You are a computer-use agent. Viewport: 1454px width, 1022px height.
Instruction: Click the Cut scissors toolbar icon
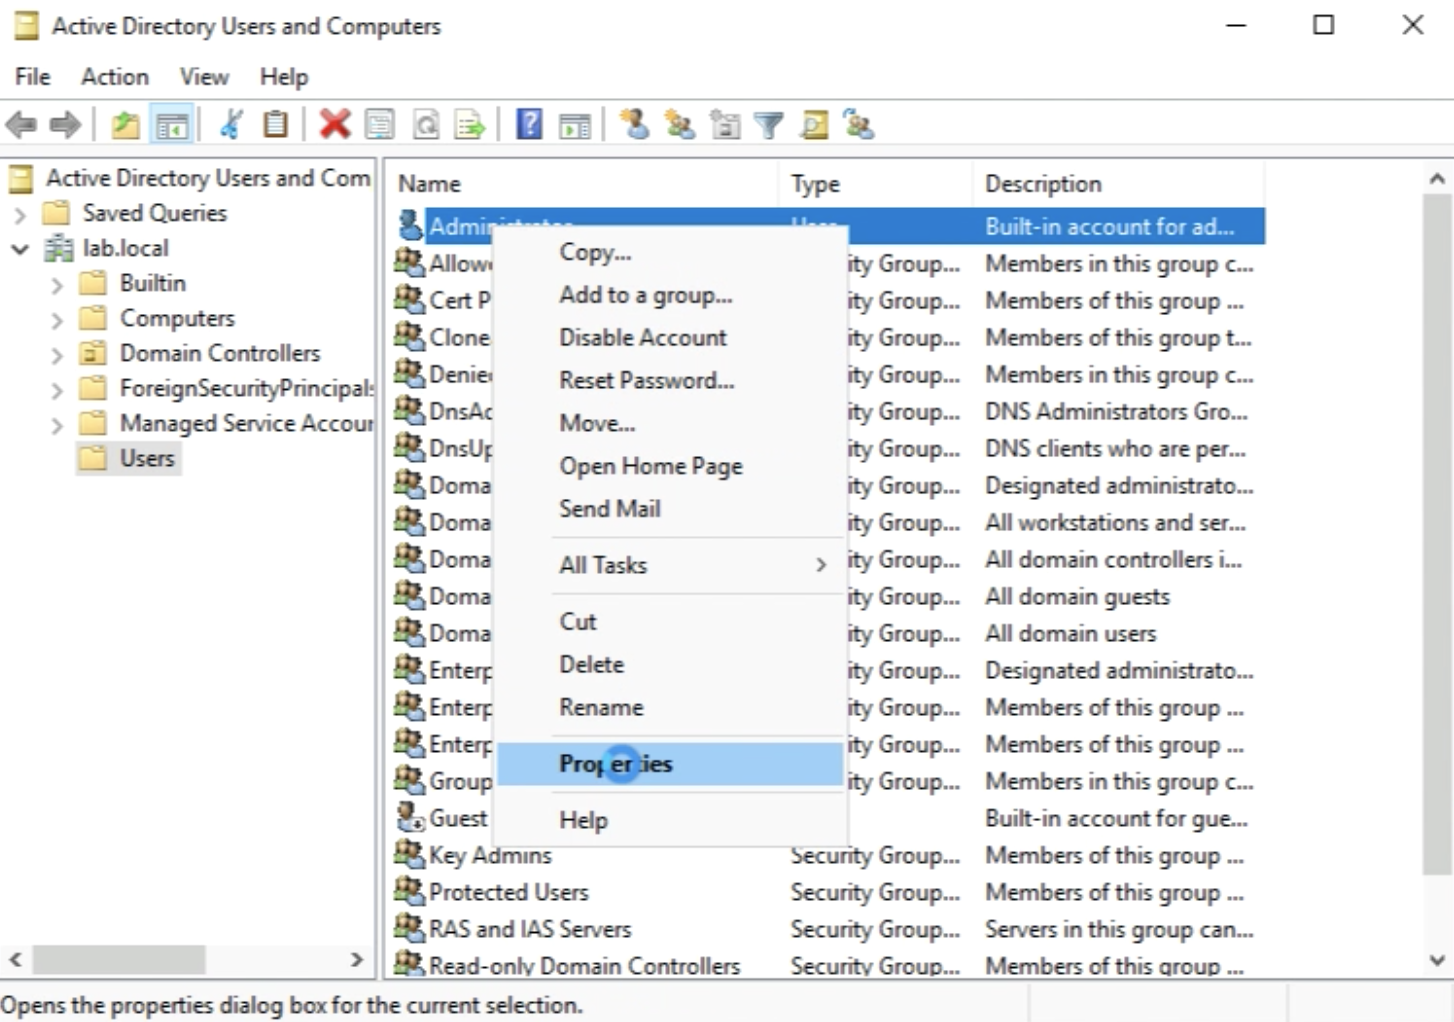pyautogui.click(x=231, y=125)
